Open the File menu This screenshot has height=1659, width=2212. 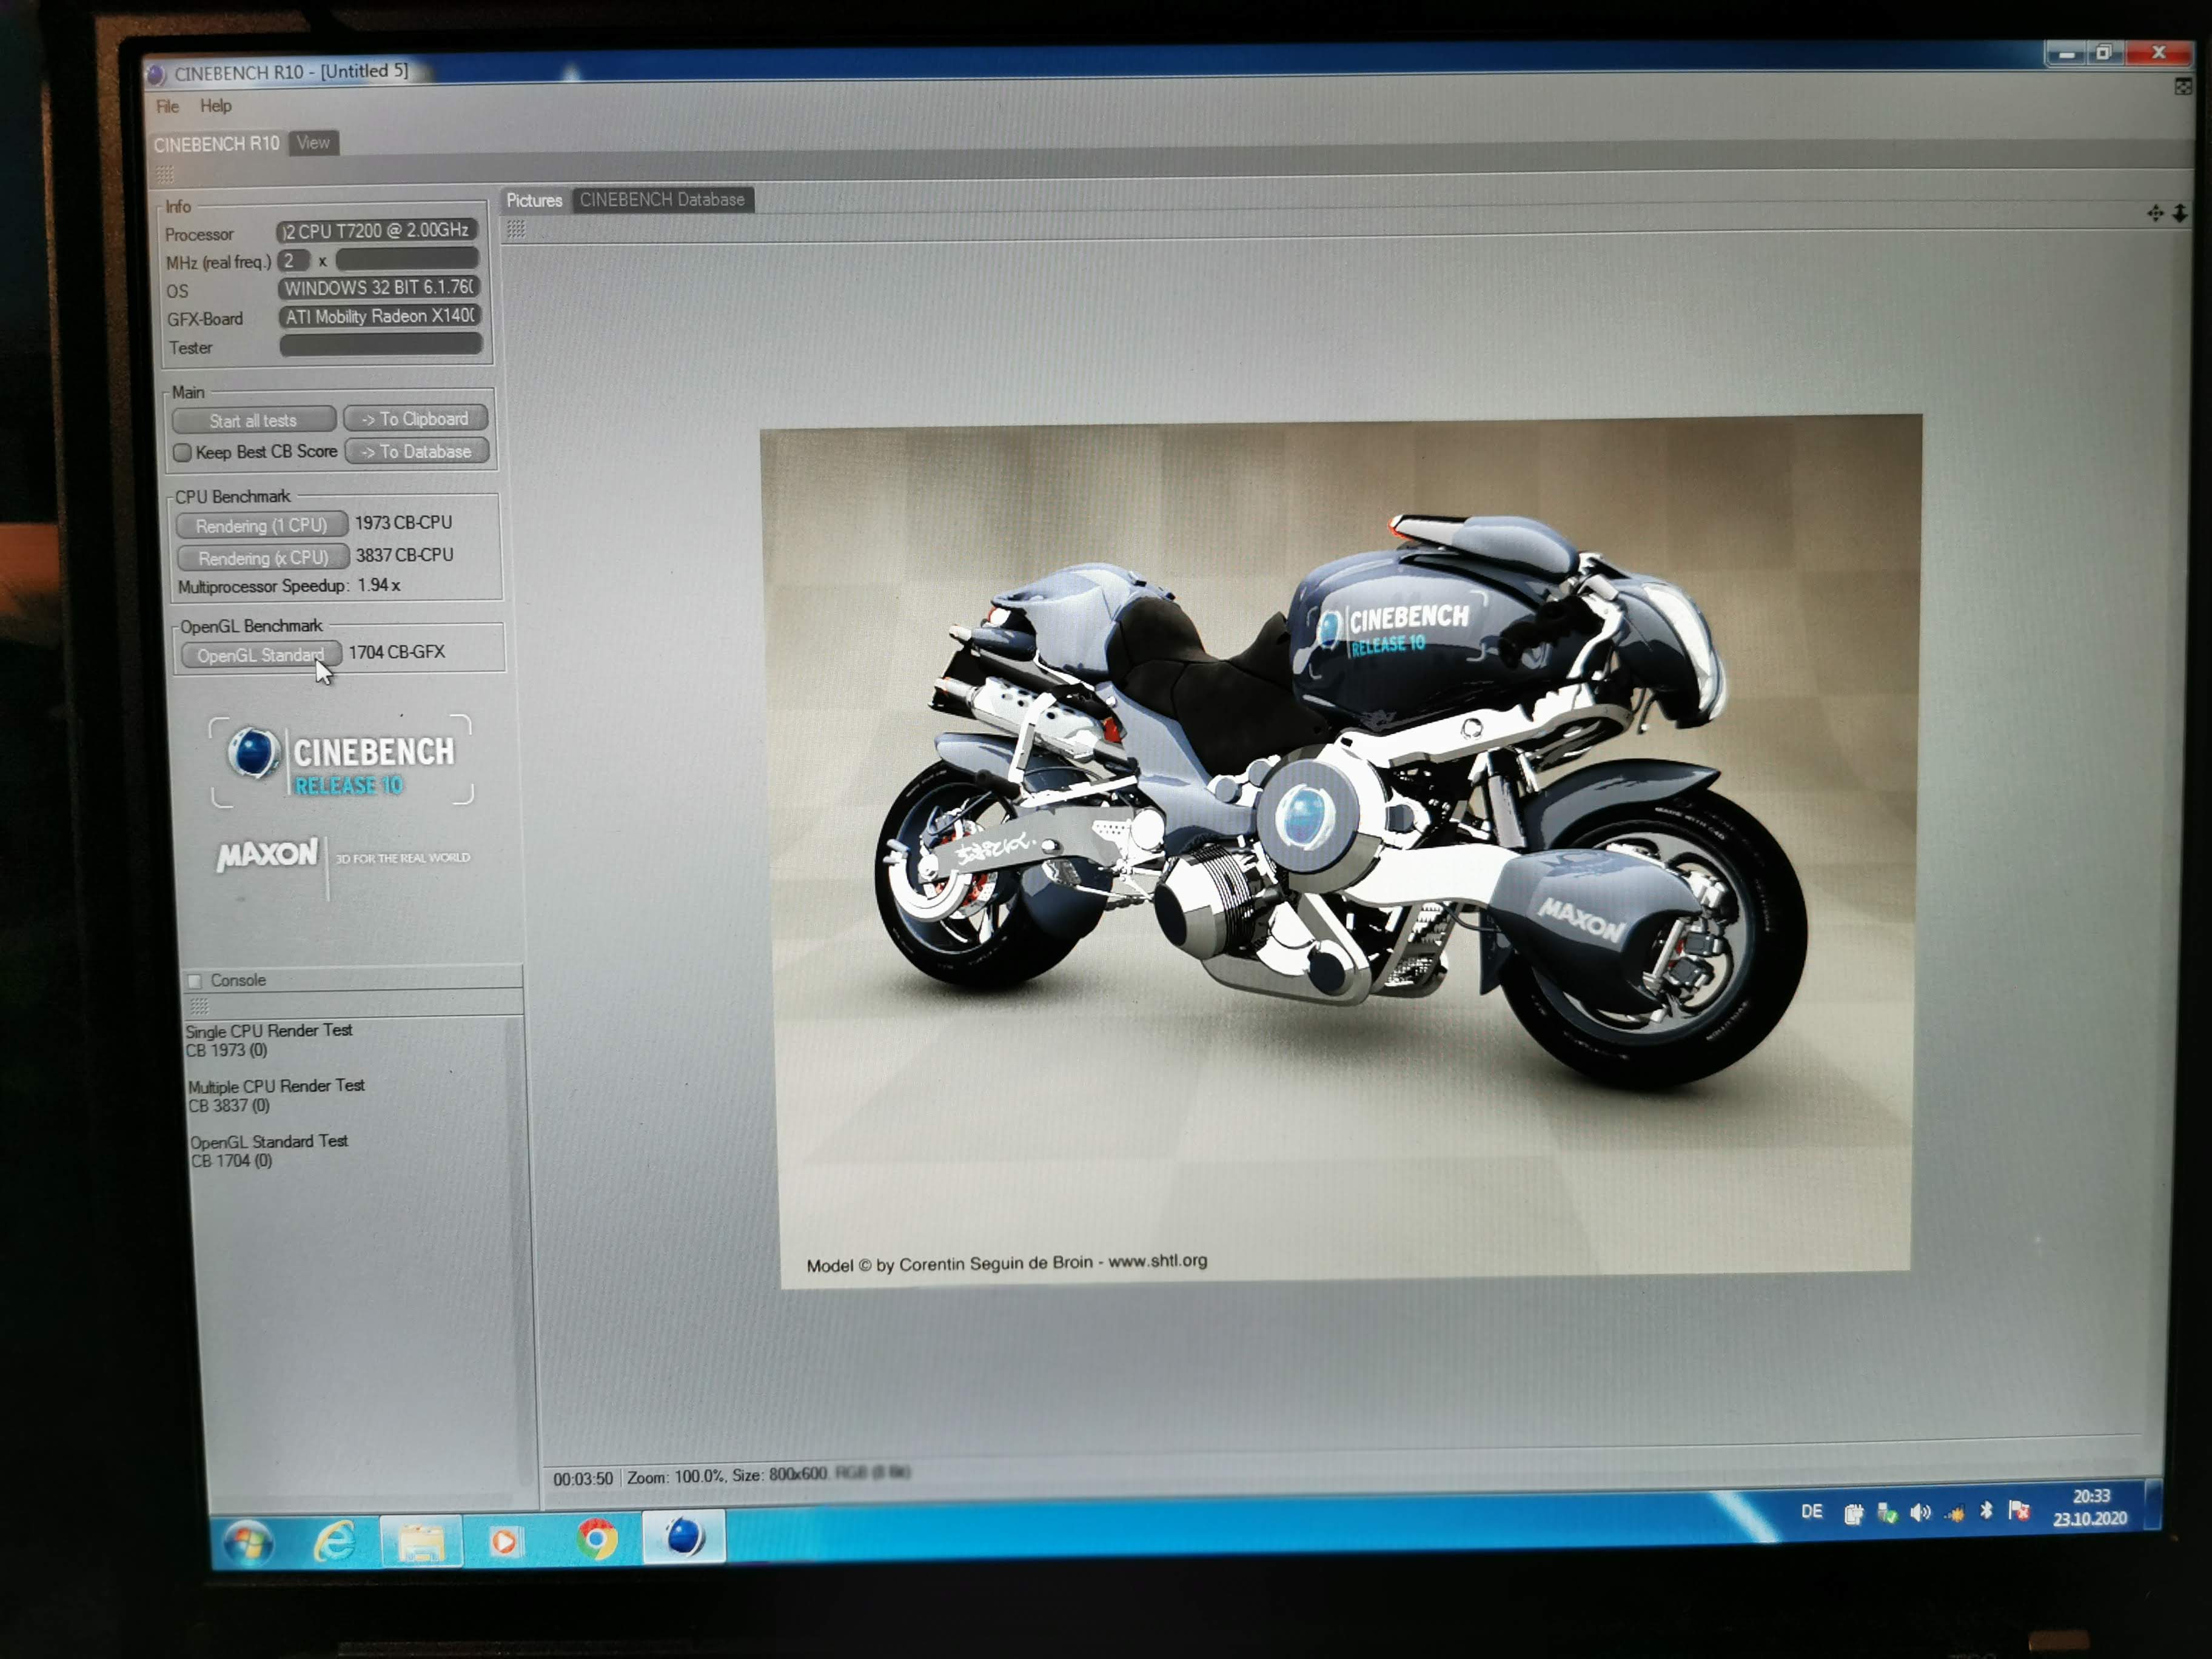tap(167, 107)
